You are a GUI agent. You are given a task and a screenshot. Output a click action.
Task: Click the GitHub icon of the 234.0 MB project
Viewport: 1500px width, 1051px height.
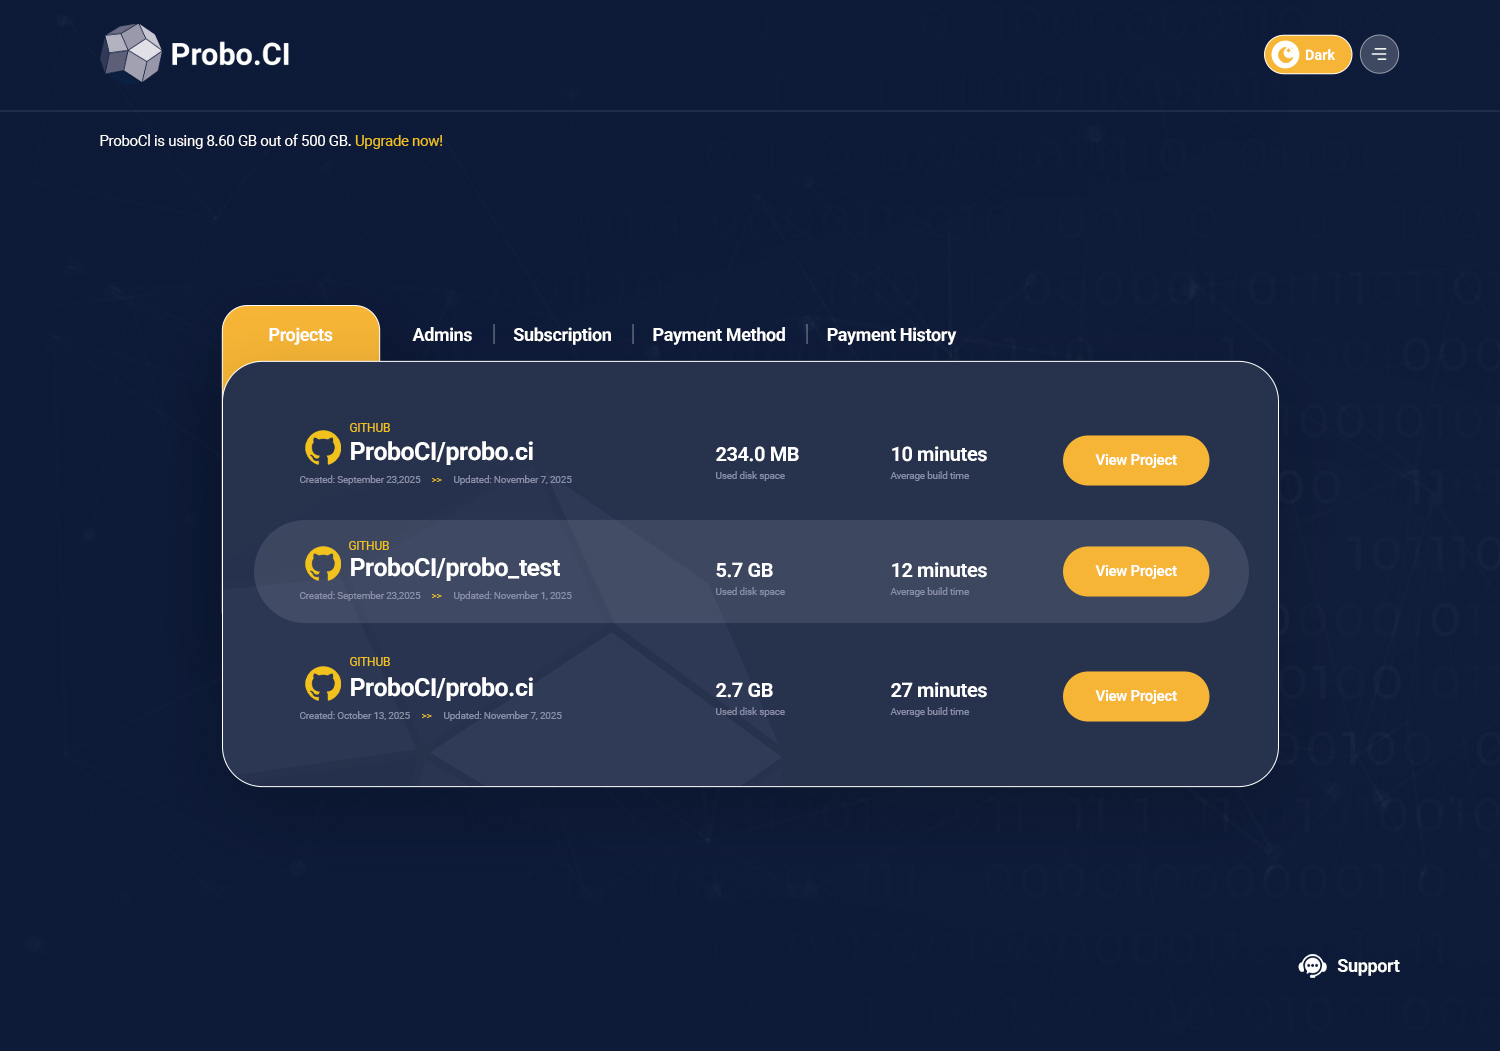(x=323, y=448)
